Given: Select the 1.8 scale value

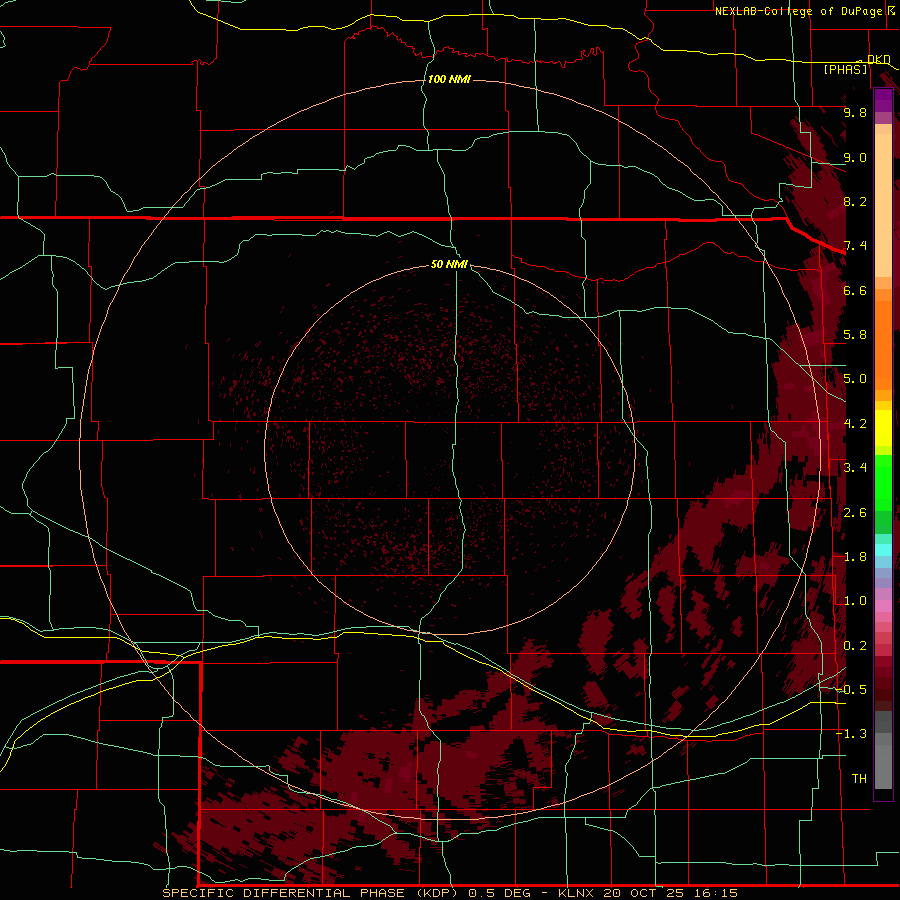Looking at the screenshot, I should (x=855, y=557).
